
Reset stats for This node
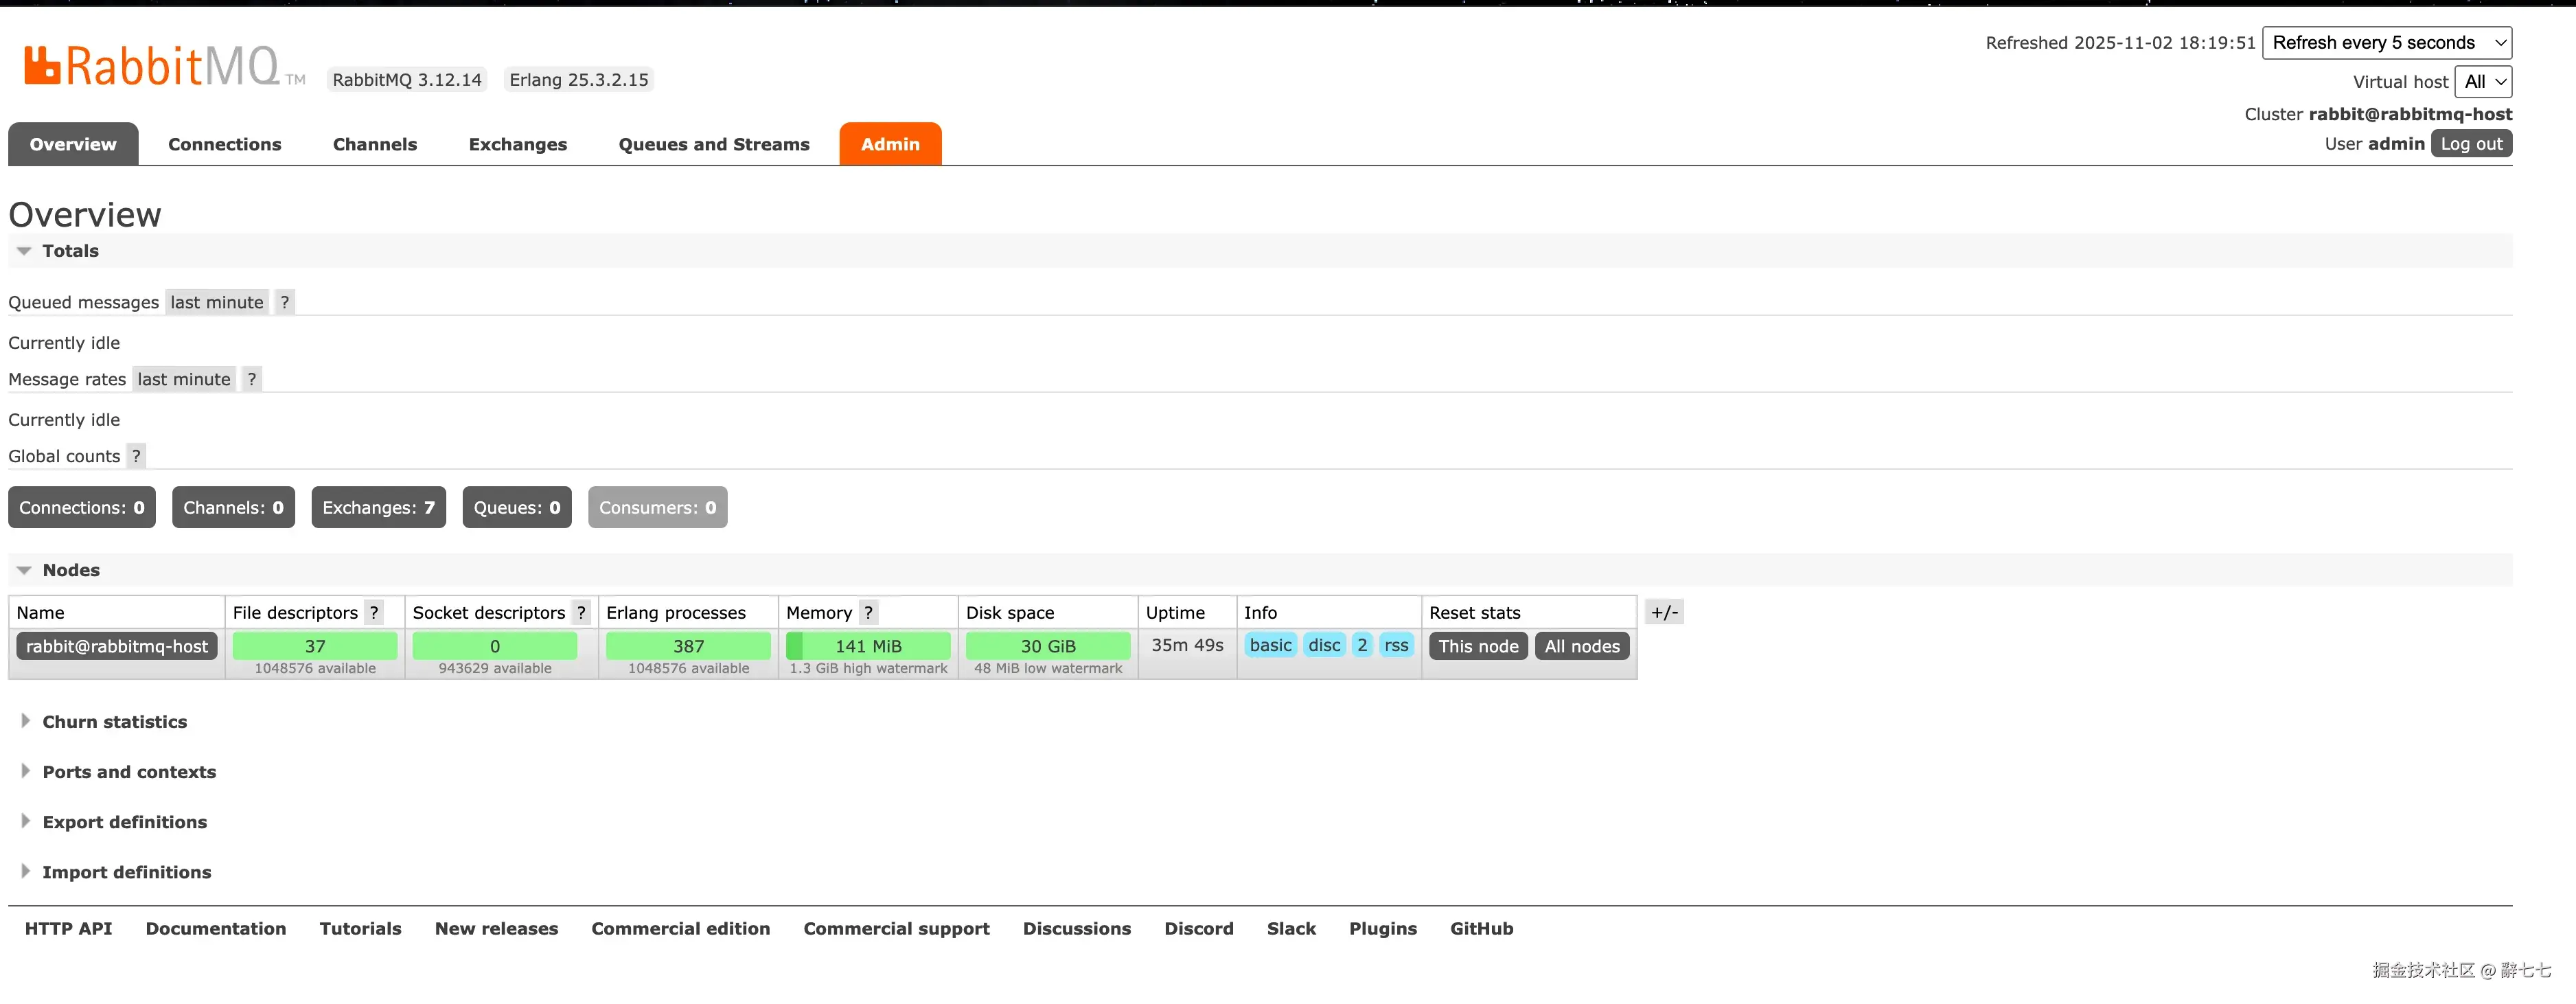tap(1478, 646)
